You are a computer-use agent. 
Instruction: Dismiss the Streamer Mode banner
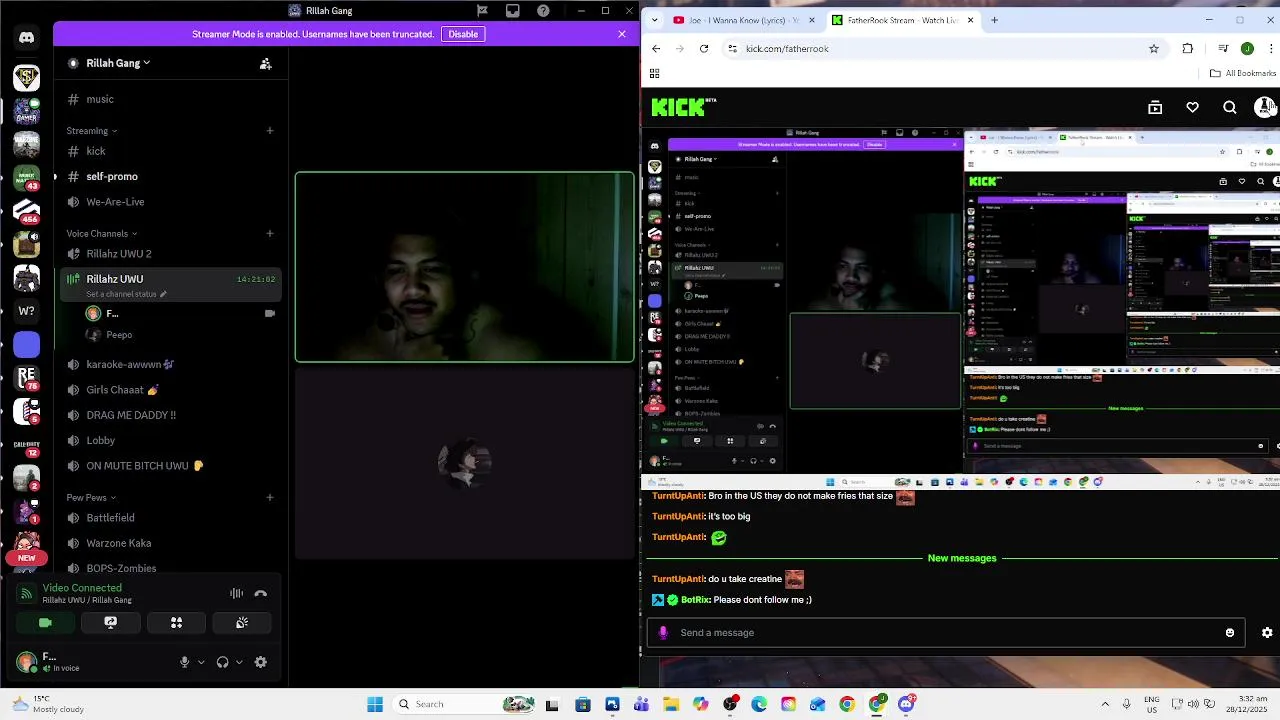622,34
